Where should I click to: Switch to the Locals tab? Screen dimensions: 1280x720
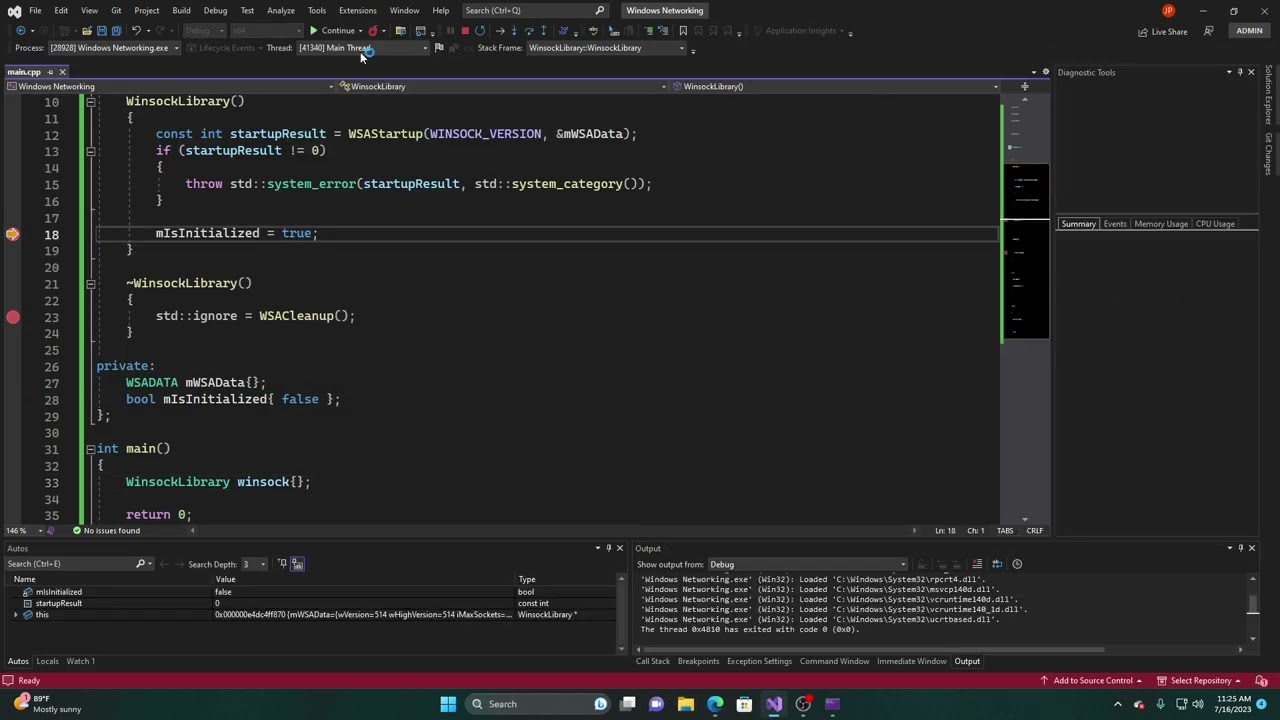point(47,661)
